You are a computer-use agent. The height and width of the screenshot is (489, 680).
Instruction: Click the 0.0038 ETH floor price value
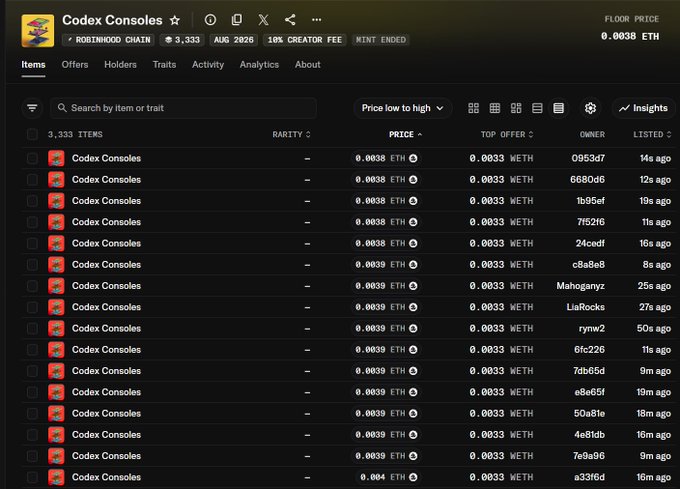click(630, 36)
